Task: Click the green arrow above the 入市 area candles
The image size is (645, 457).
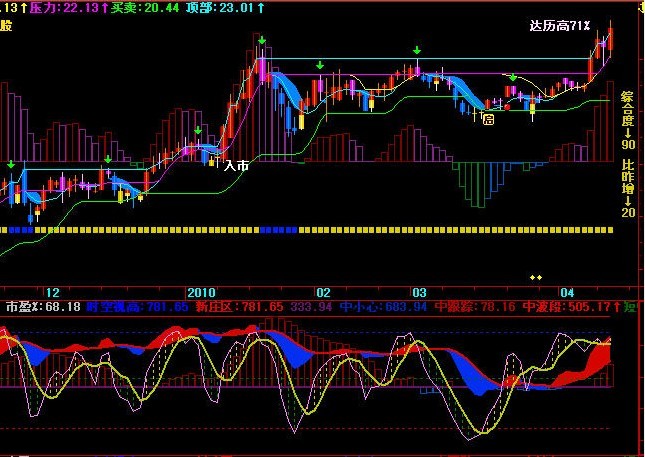Action: click(198, 130)
